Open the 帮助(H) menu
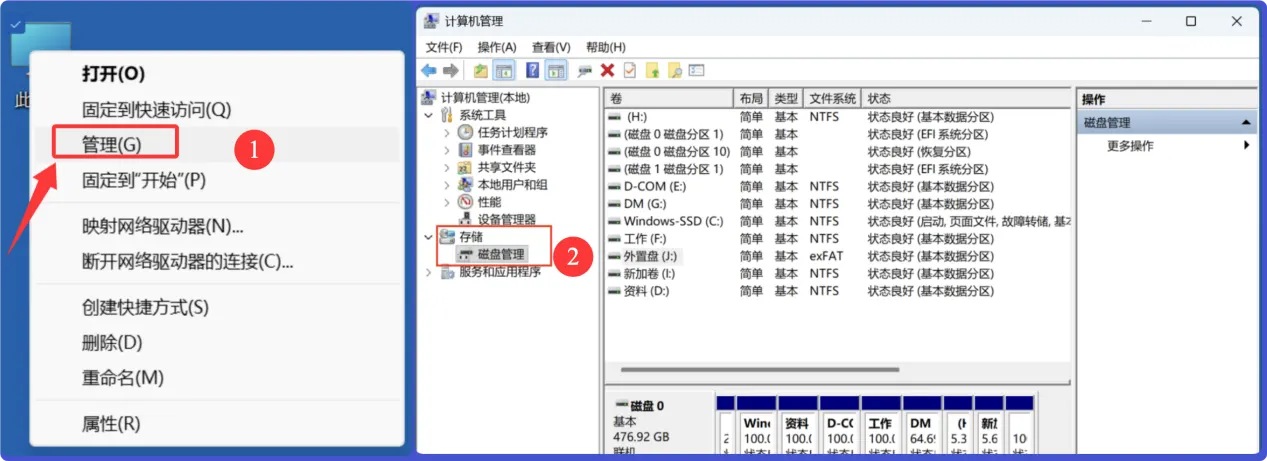 coord(605,47)
